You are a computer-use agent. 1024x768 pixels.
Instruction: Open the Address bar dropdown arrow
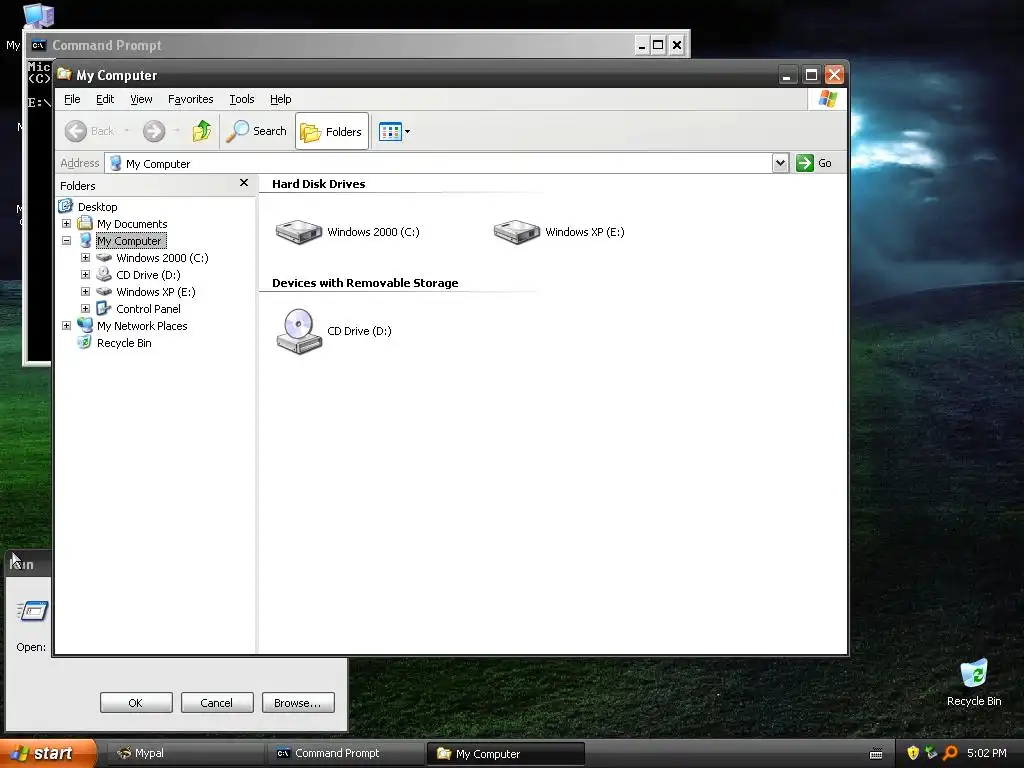tap(780, 163)
